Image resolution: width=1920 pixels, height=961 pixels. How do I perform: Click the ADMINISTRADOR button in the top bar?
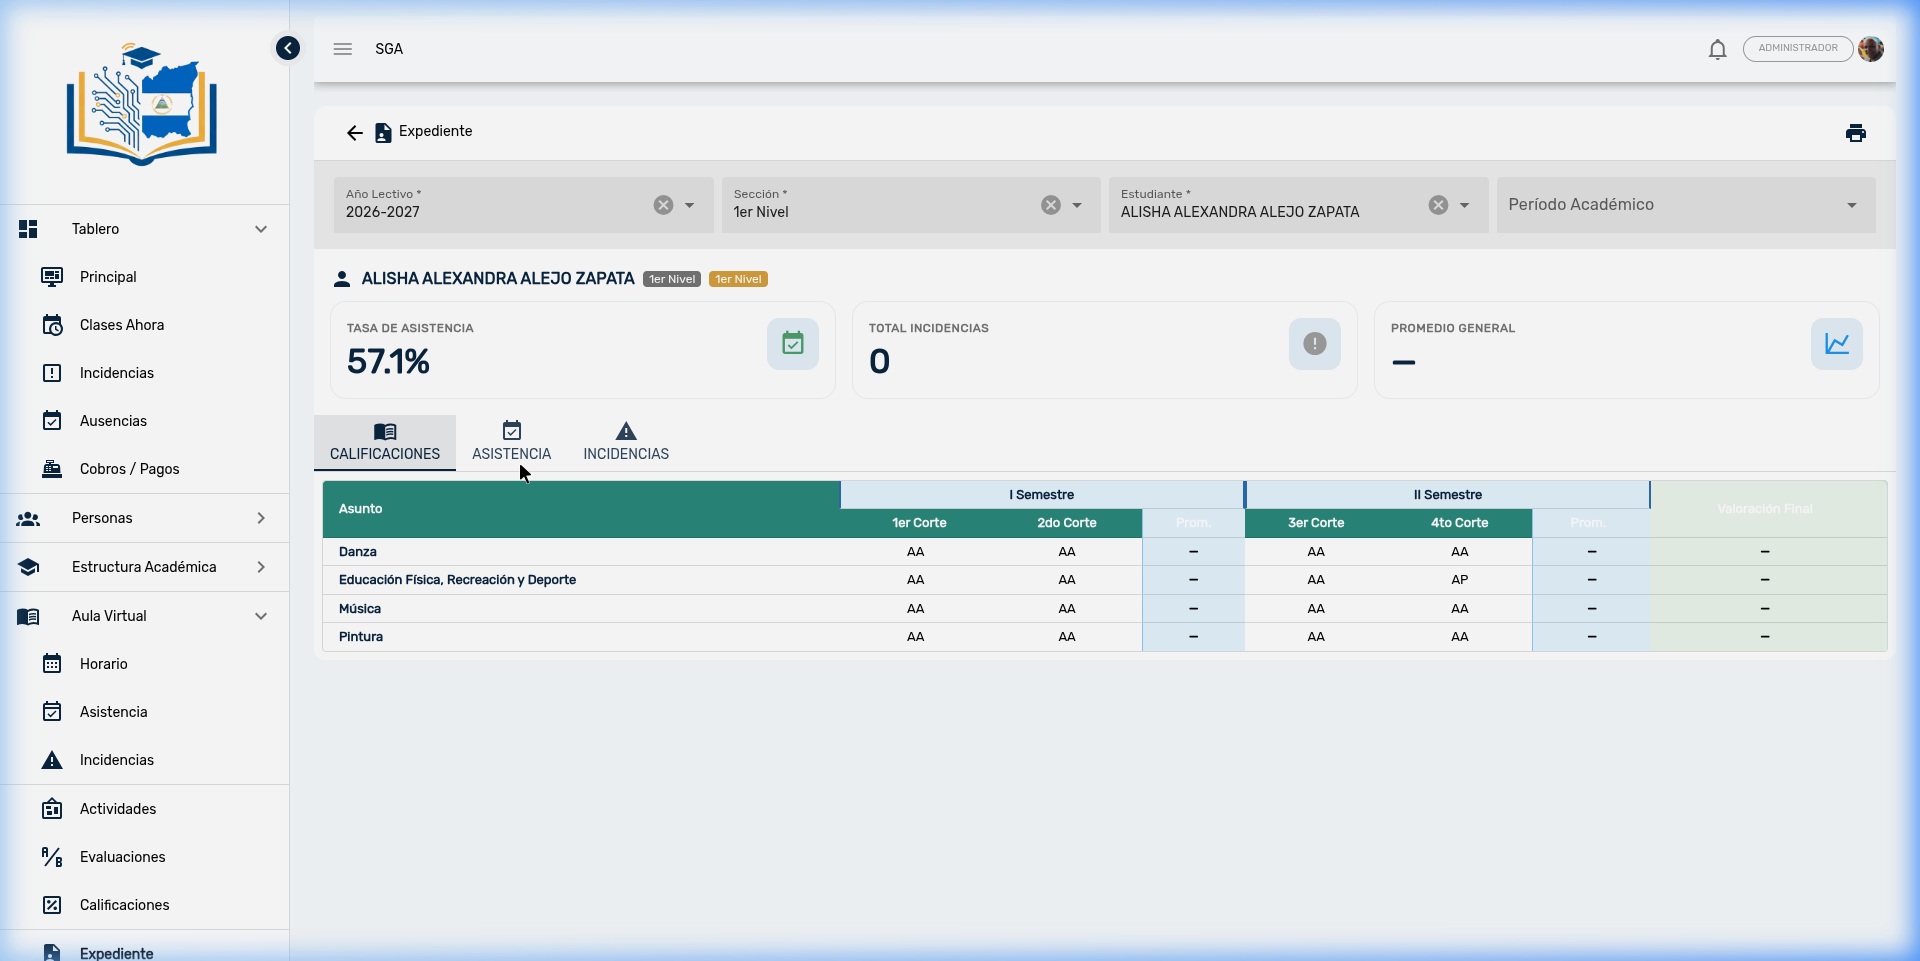(1798, 48)
